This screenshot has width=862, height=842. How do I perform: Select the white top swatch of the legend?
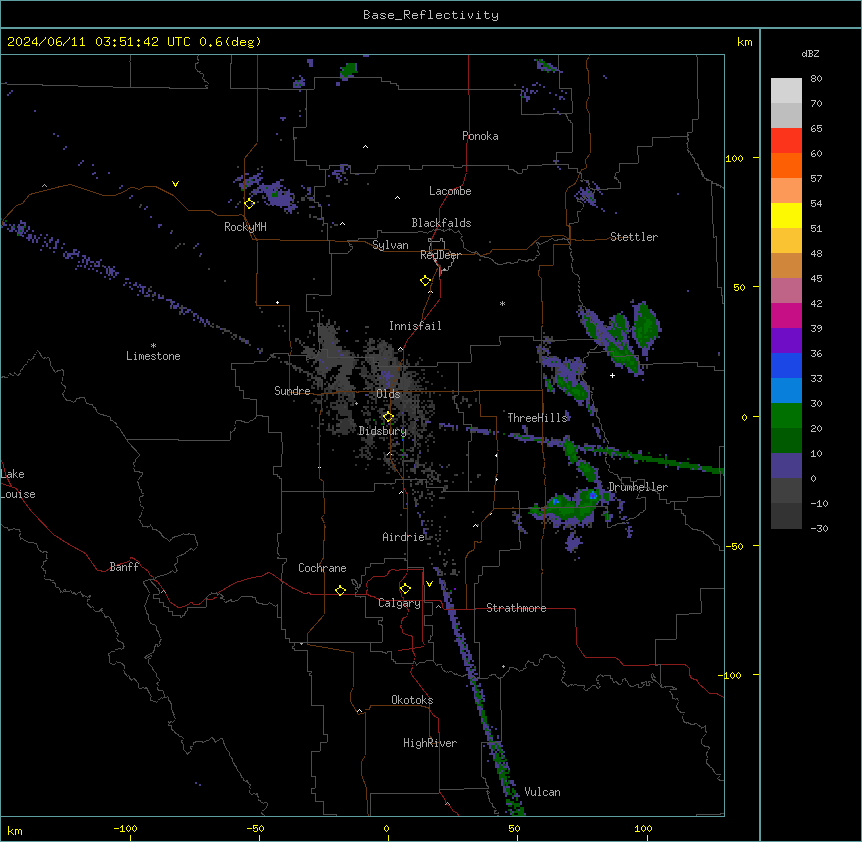tap(786, 91)
